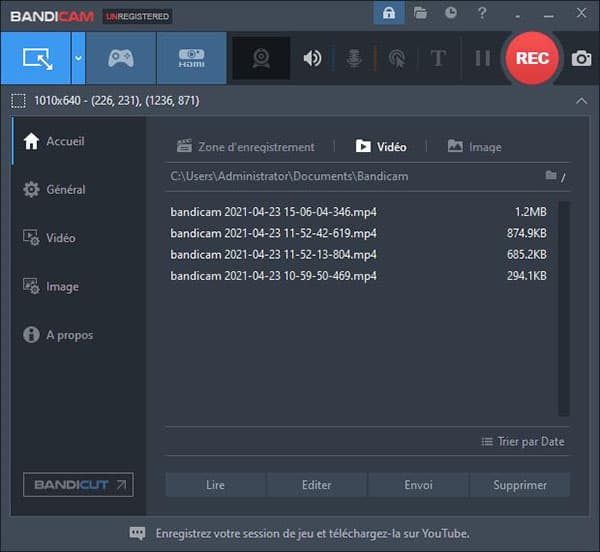The height and width of the screenshot is (552, 600).
Task: Click the Supprimer button
Action: [520, 485]
